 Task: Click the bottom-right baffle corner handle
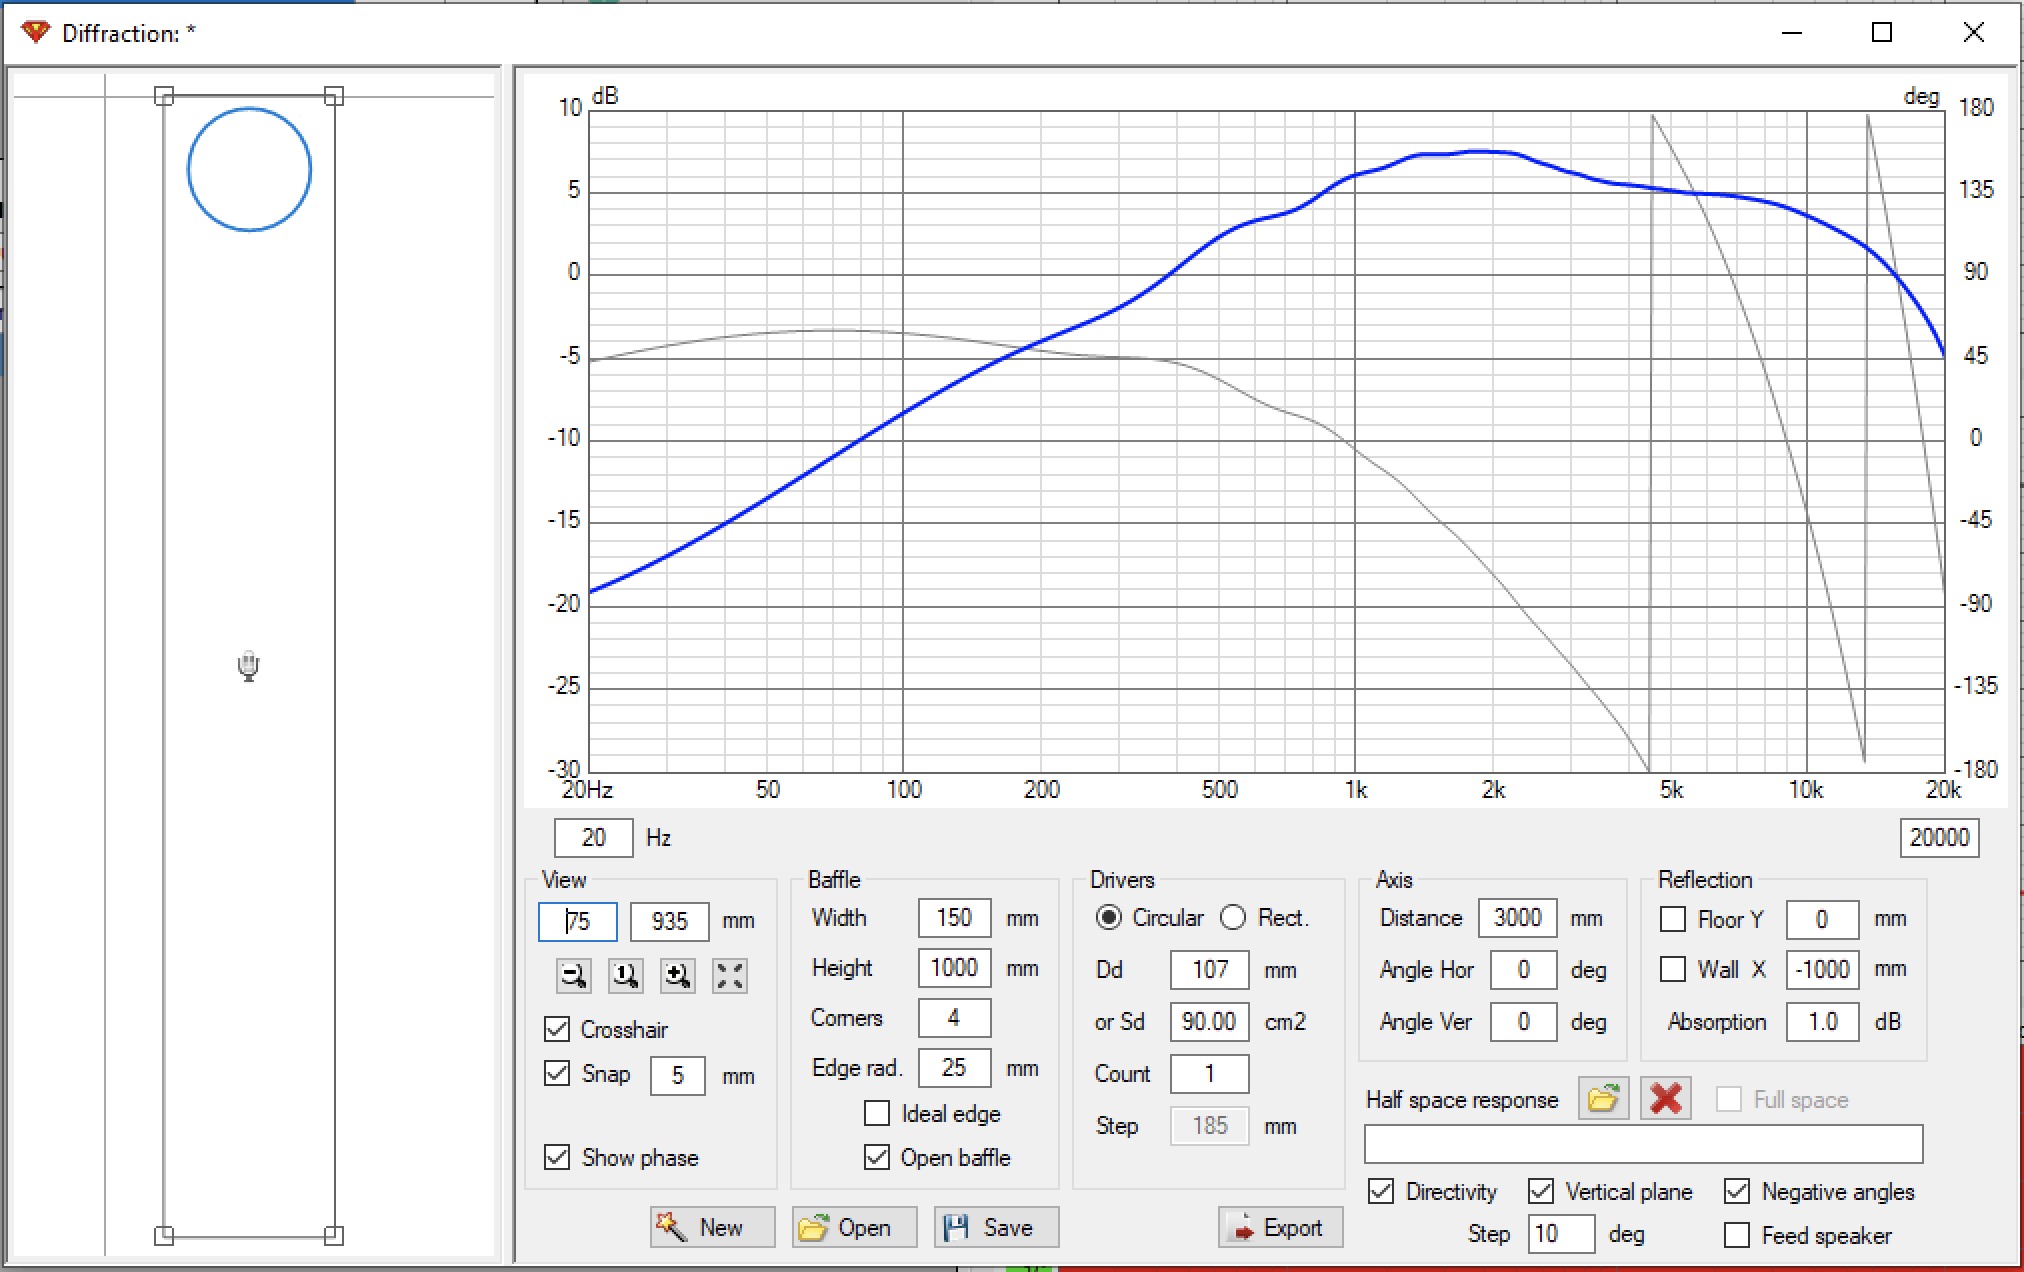334,1235
